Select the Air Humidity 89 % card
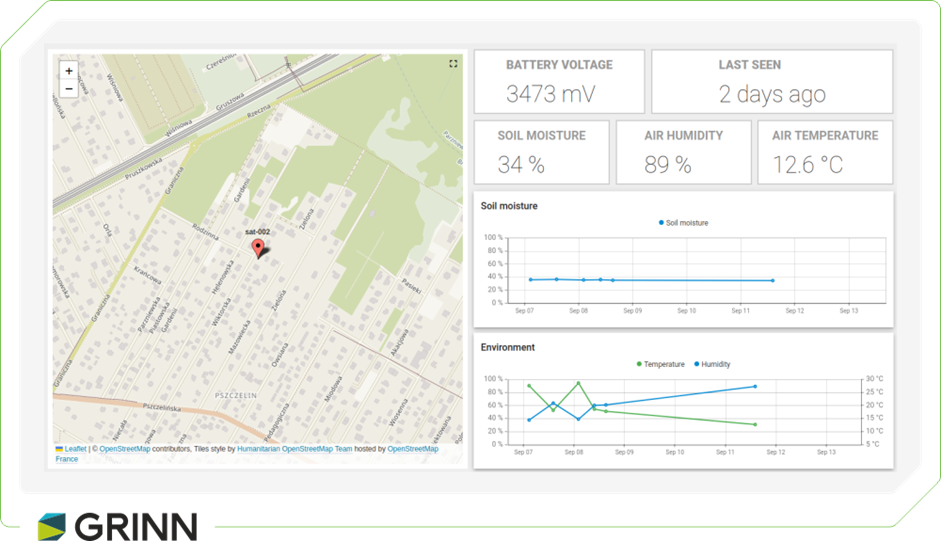 pos(682,152)
